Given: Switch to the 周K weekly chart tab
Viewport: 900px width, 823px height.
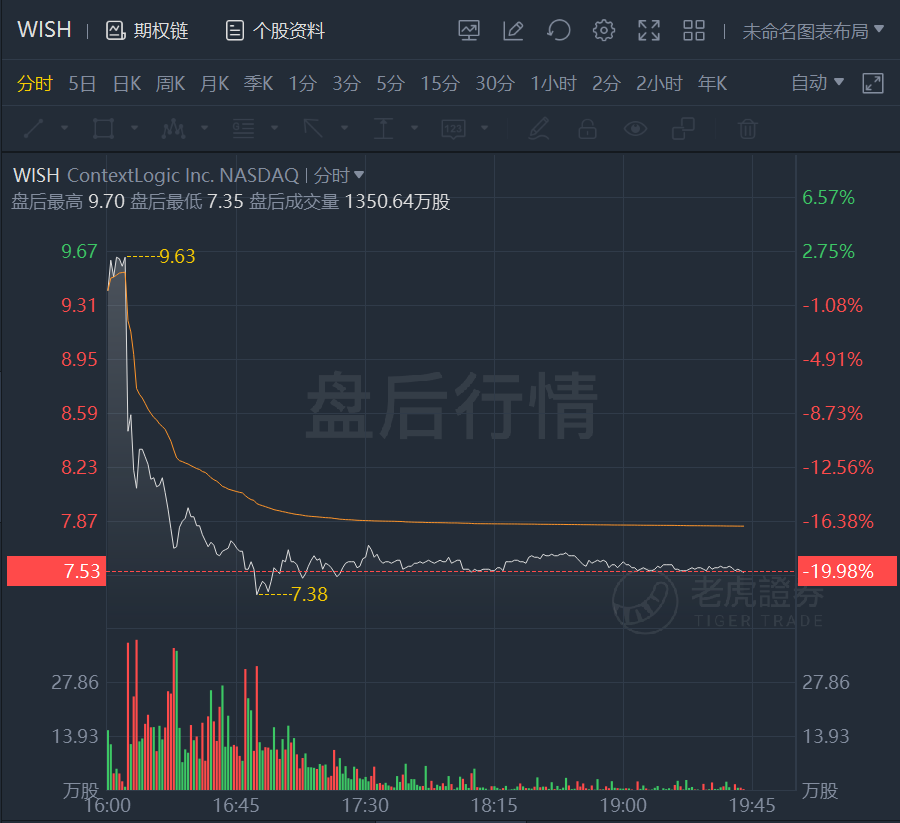Looking at the screenshot, I should (170, 84).
